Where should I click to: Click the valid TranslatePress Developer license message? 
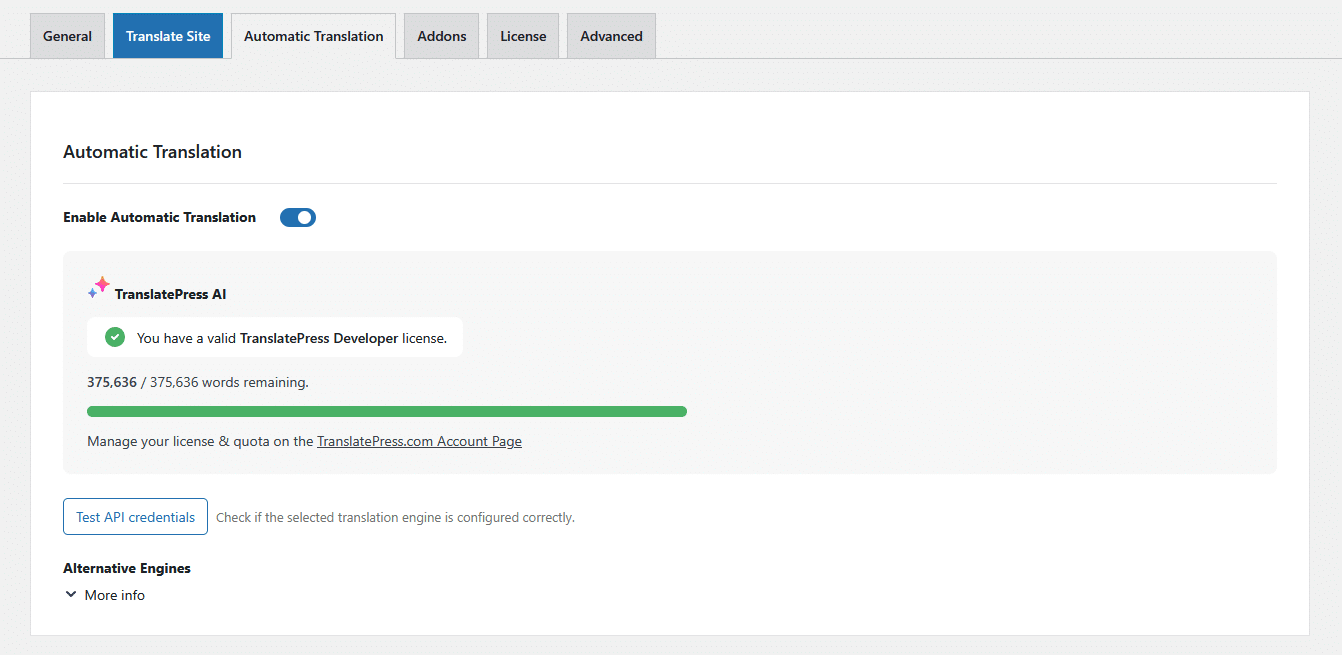coord(292,338)
